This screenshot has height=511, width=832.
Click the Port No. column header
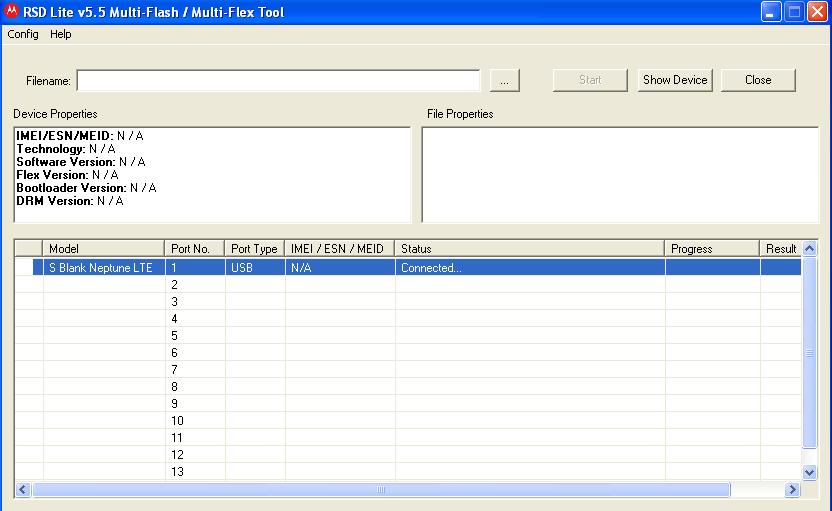pyautogui.click(x=195, y=248)
